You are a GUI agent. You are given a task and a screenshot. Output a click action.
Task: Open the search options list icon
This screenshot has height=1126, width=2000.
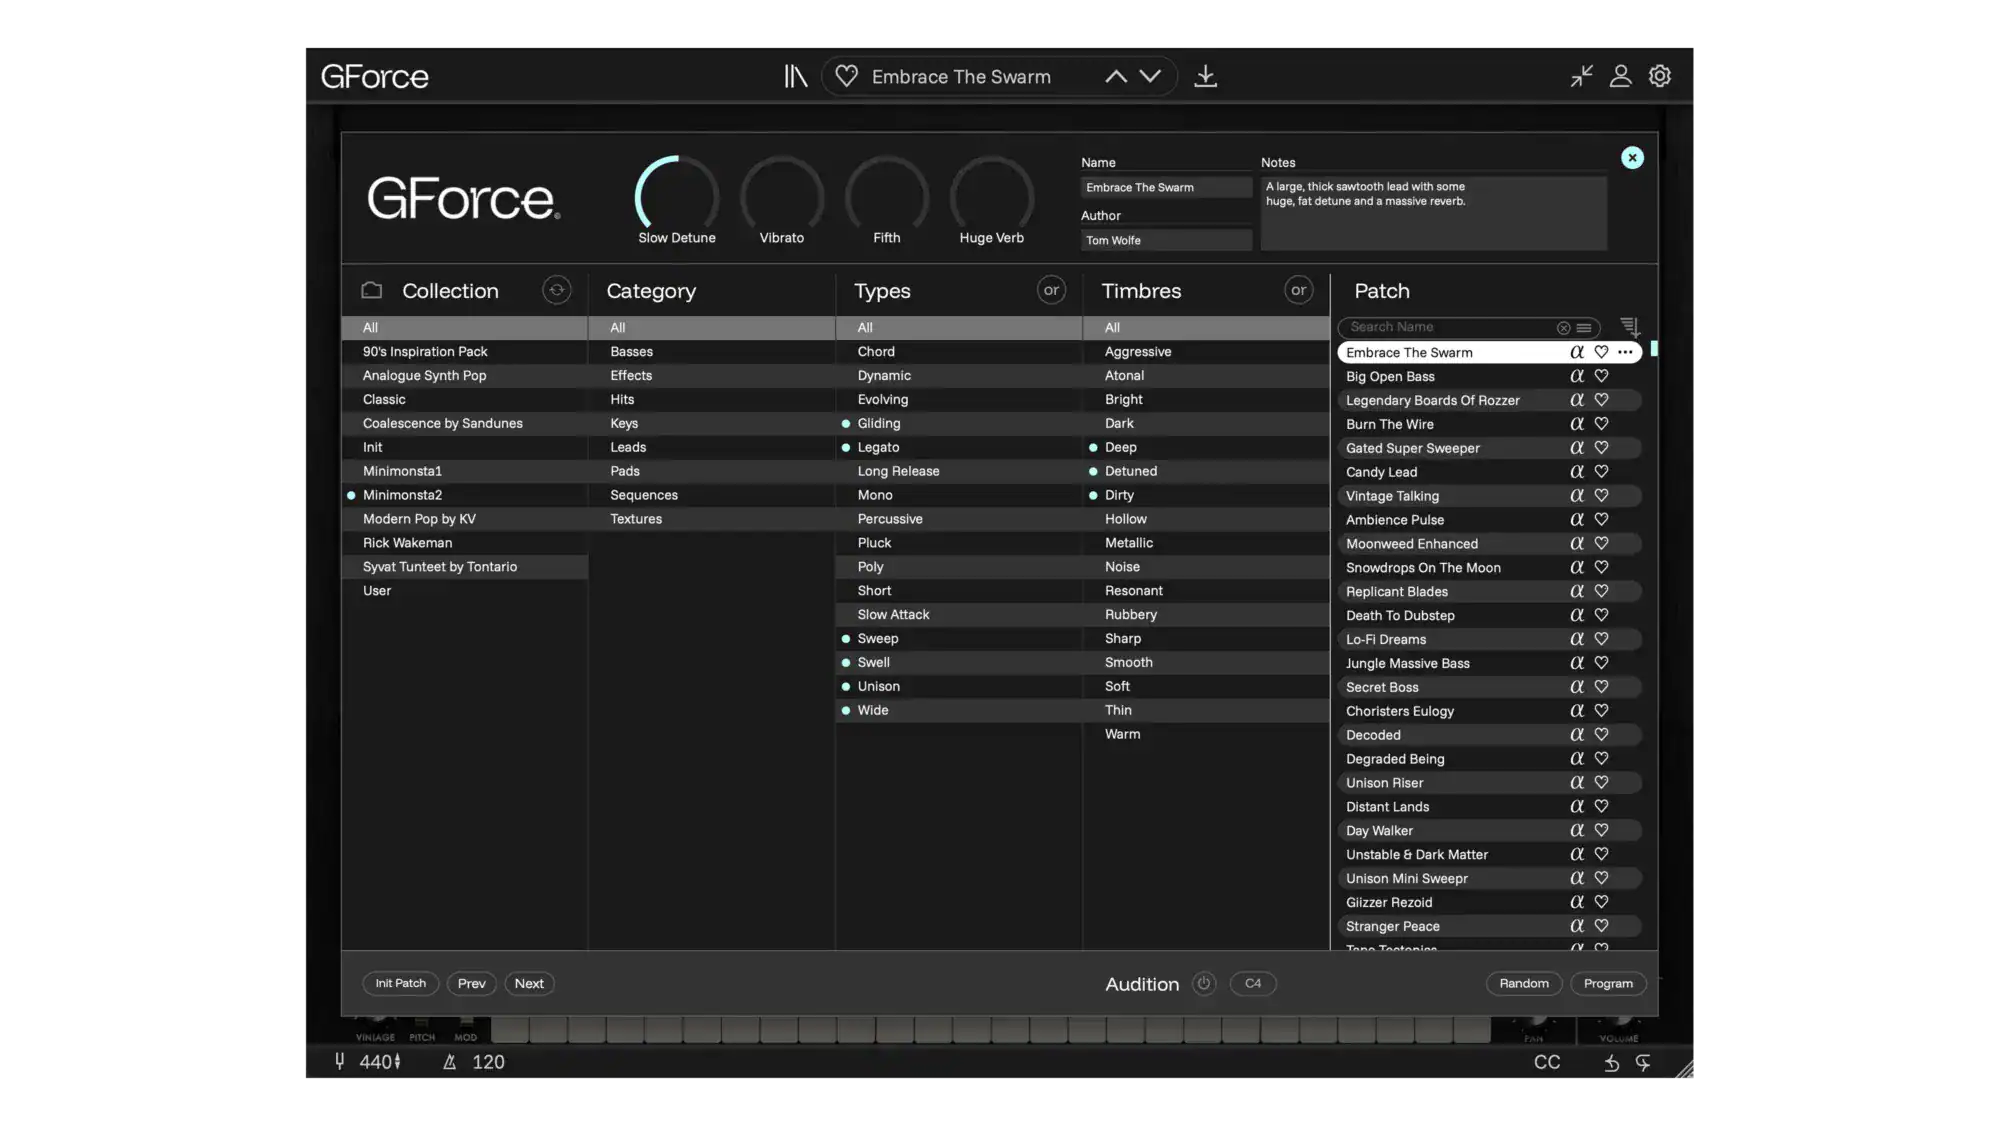pyautogui.click(x=1584, y=328)
